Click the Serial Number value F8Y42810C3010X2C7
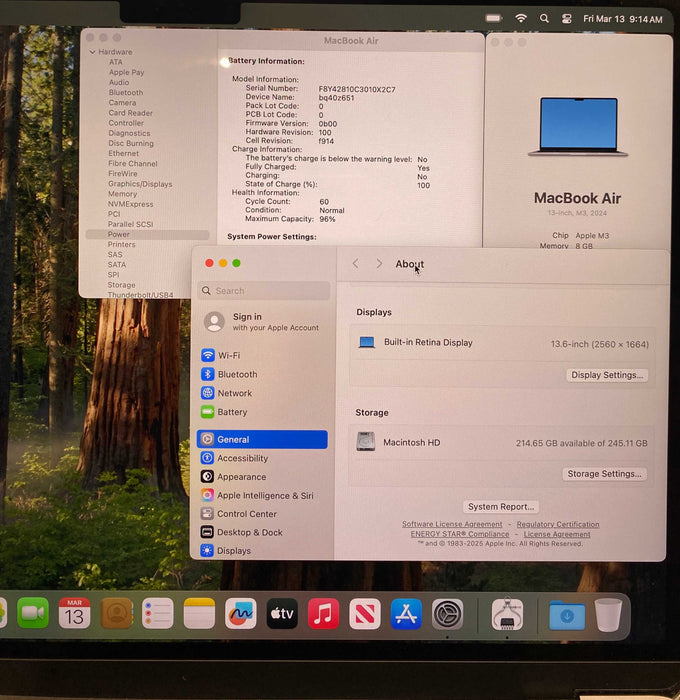This screenshot has height=700, width=680. point(357,89)
